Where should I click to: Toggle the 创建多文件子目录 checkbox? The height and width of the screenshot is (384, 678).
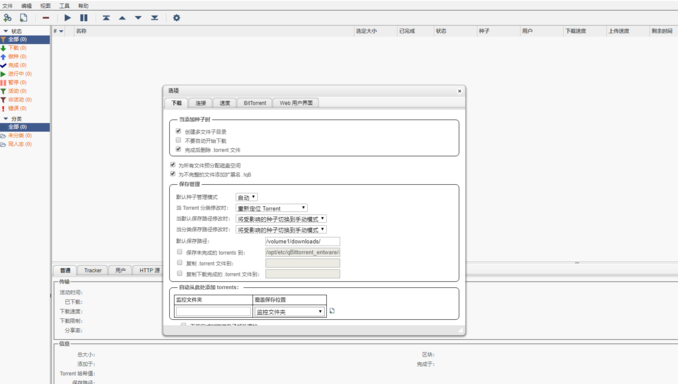[178, 131]
